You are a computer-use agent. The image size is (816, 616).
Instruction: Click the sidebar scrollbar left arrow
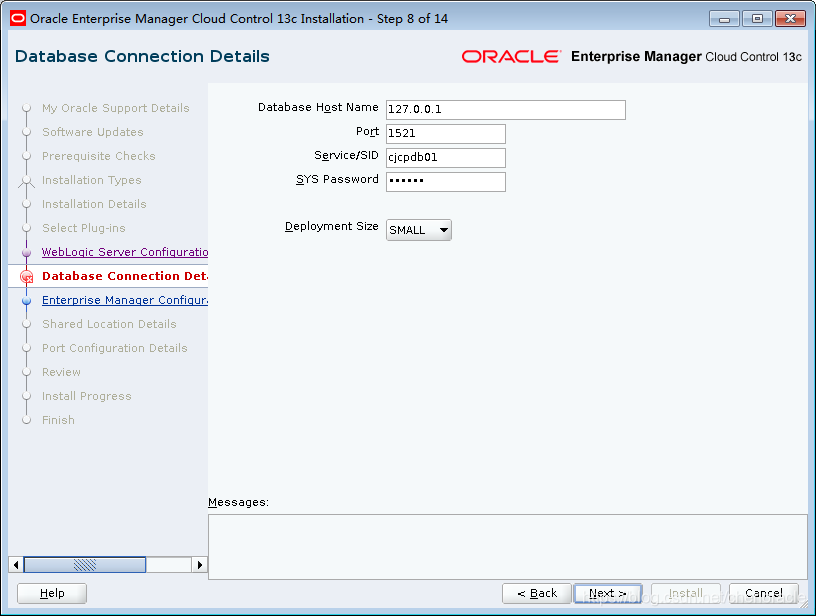coord(16,564)
